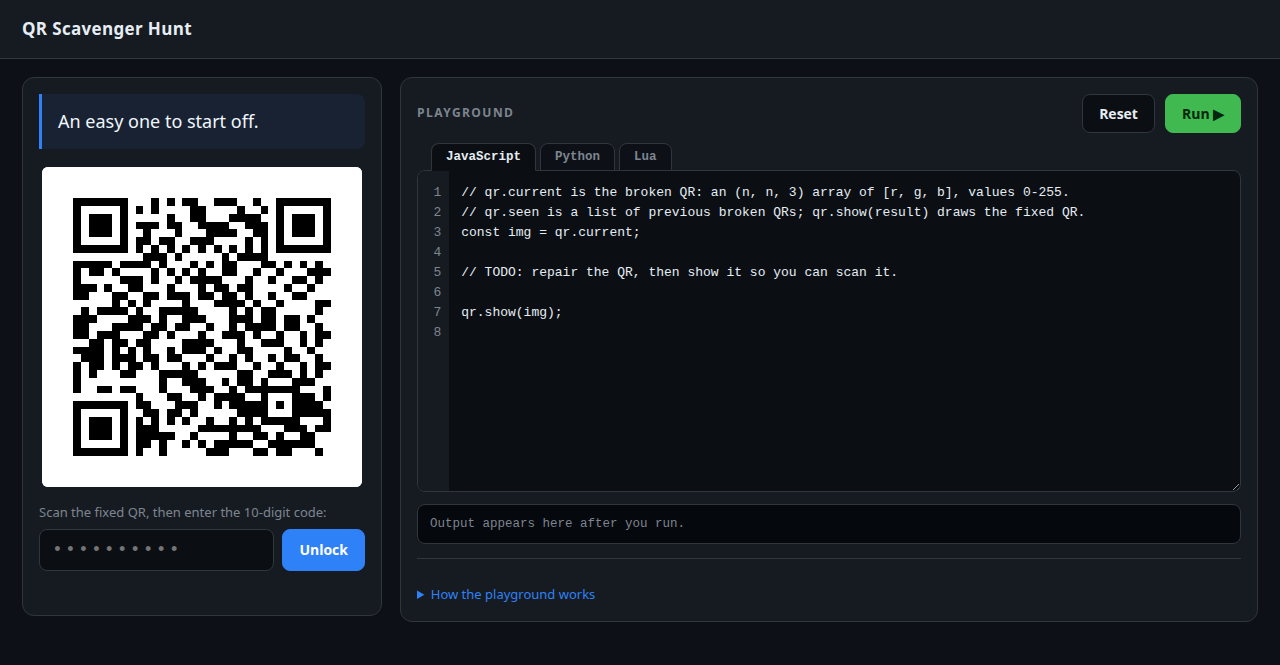Image resolution: width=1280 pixels, height=665 pixels.
Task: Click the first comment line about qr.current
Action: (765, 192)
